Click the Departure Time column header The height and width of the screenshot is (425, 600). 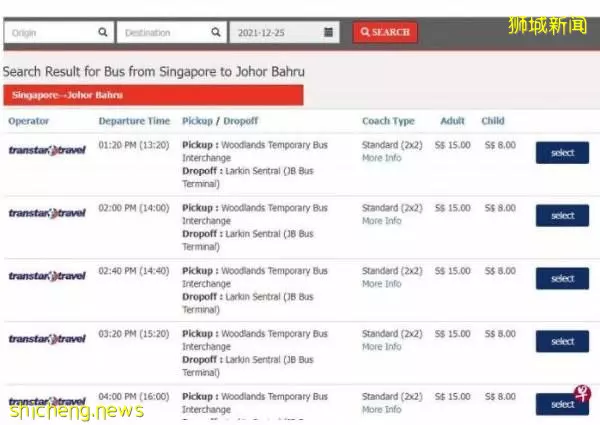134,121
